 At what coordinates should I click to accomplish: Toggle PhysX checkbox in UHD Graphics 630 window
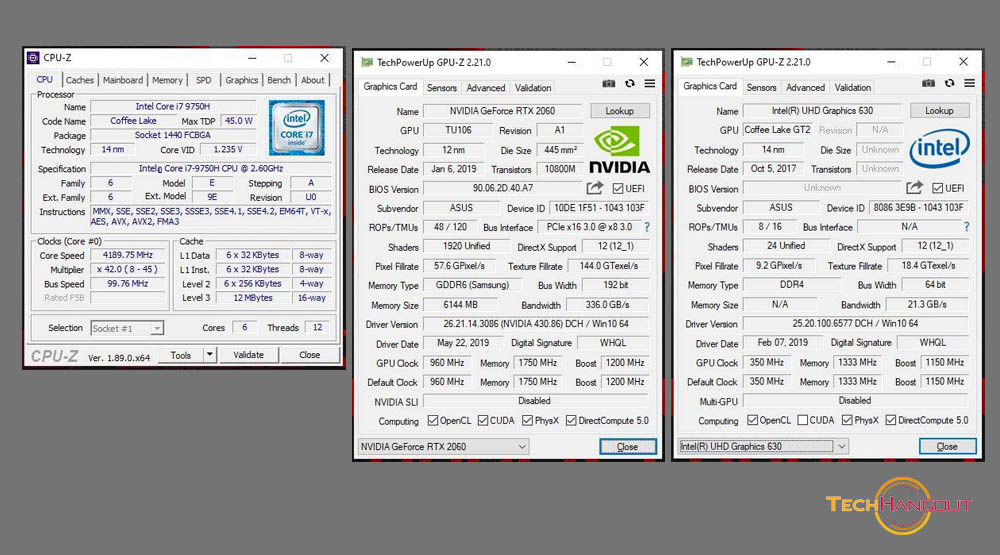point(847,419)
